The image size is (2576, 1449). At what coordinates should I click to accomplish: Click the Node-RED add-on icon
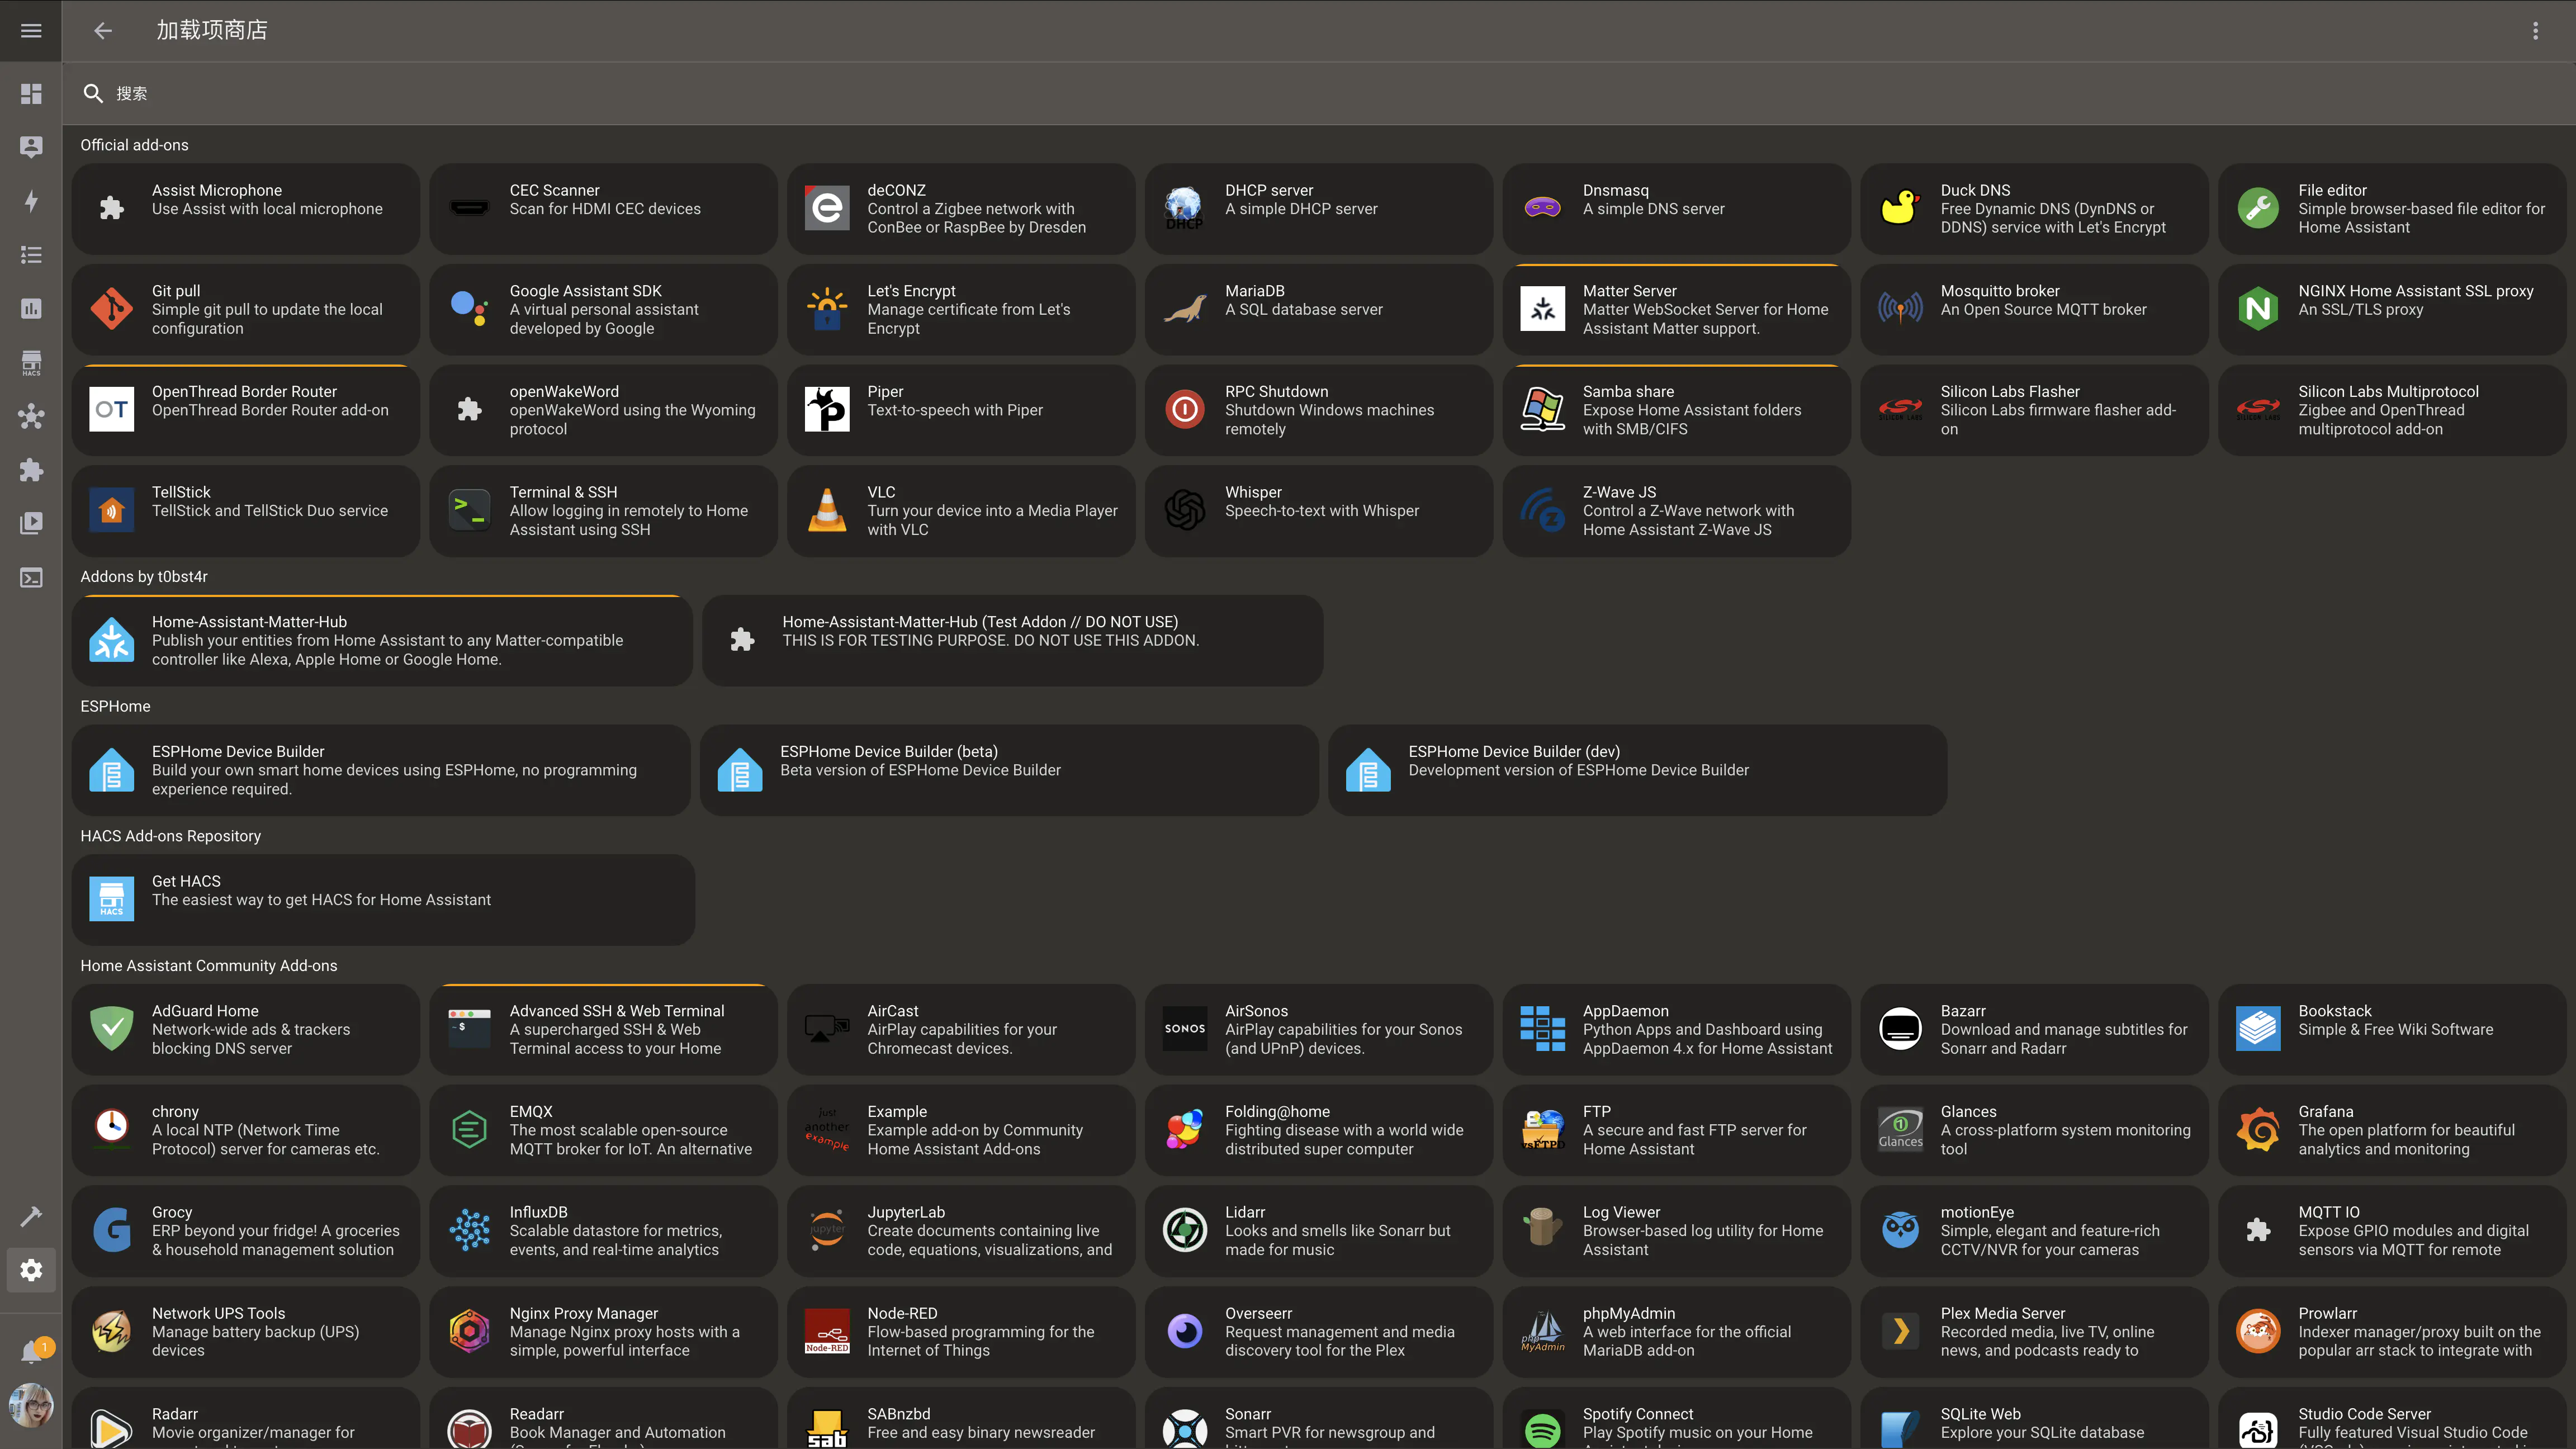(x=827, y=1331)
